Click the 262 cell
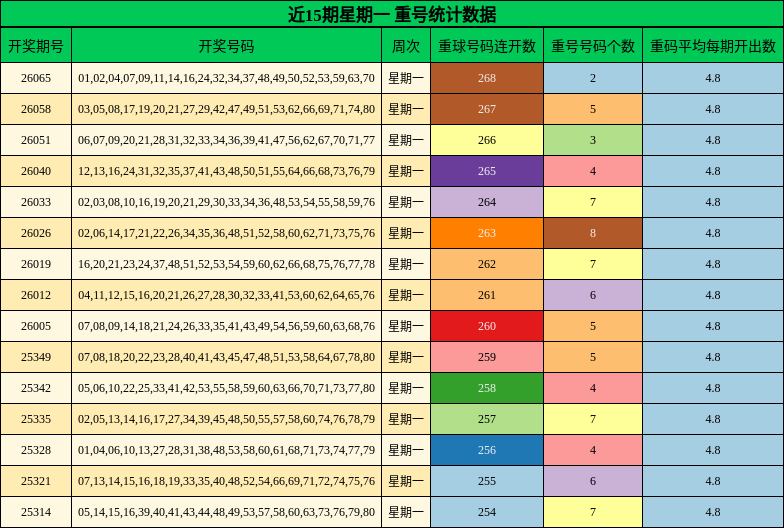Viewport: 784px width, 528px height. click(x=487, y=264)
